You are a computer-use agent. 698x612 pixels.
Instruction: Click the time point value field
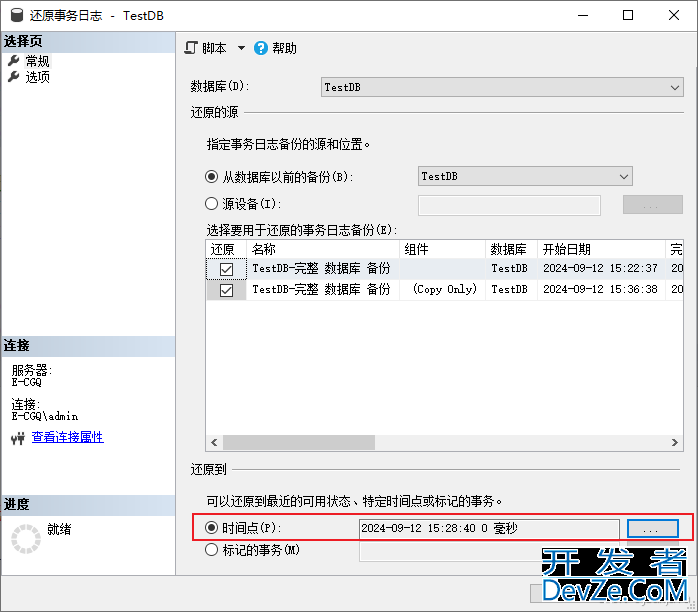(489, 529)
